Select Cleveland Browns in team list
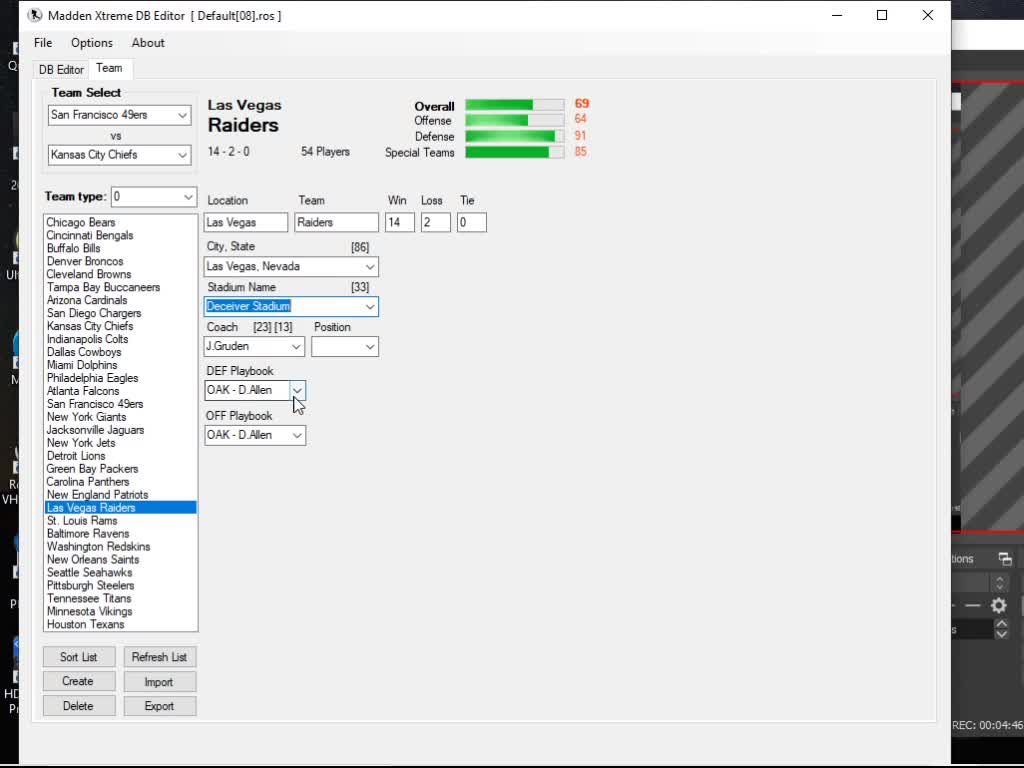The height and width of the screenshot is (768, 1024). 120,274
